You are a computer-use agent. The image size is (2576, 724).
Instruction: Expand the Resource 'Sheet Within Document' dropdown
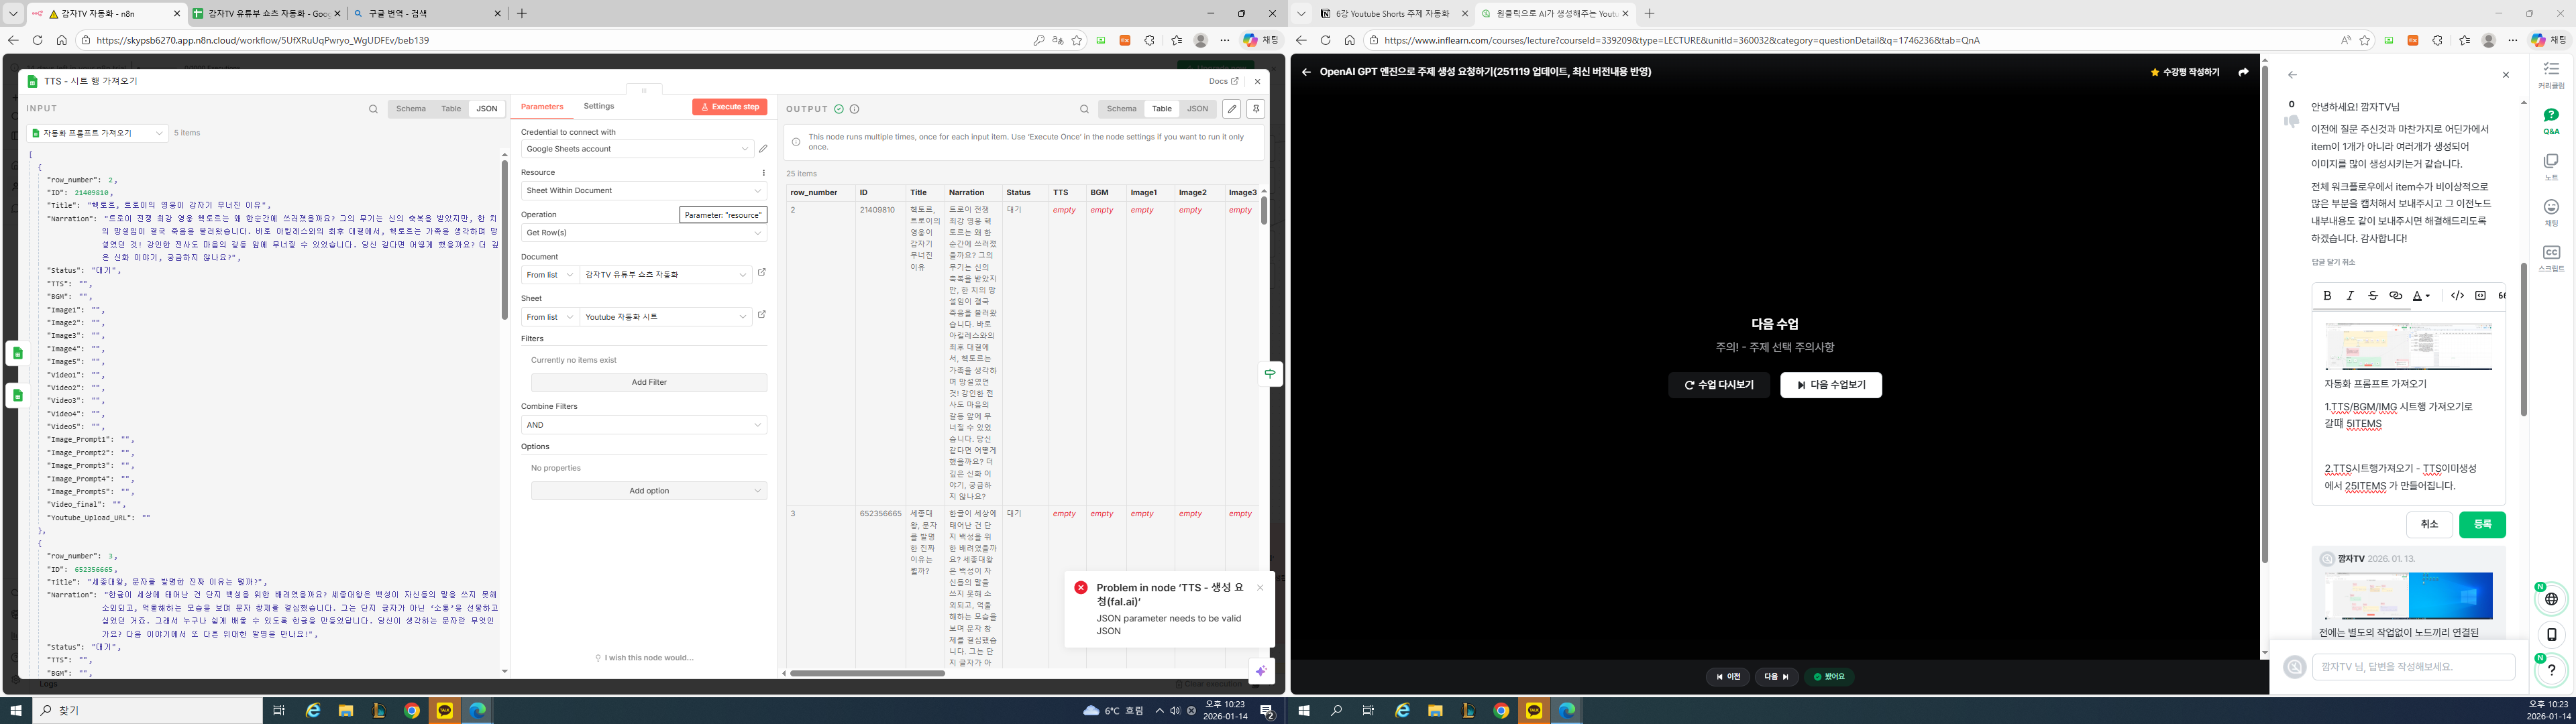pyautogui.click(x=643, y=190)
